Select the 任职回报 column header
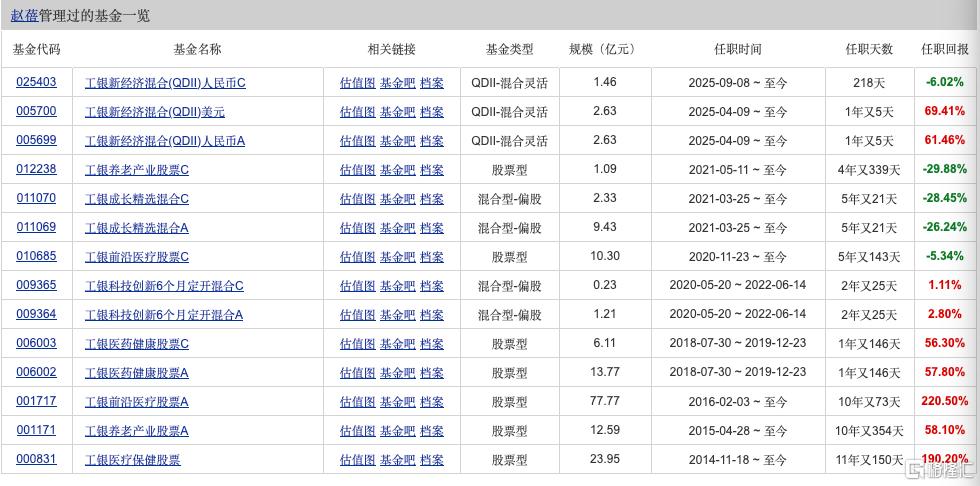 pyautogui.click(x=944, y=49)
